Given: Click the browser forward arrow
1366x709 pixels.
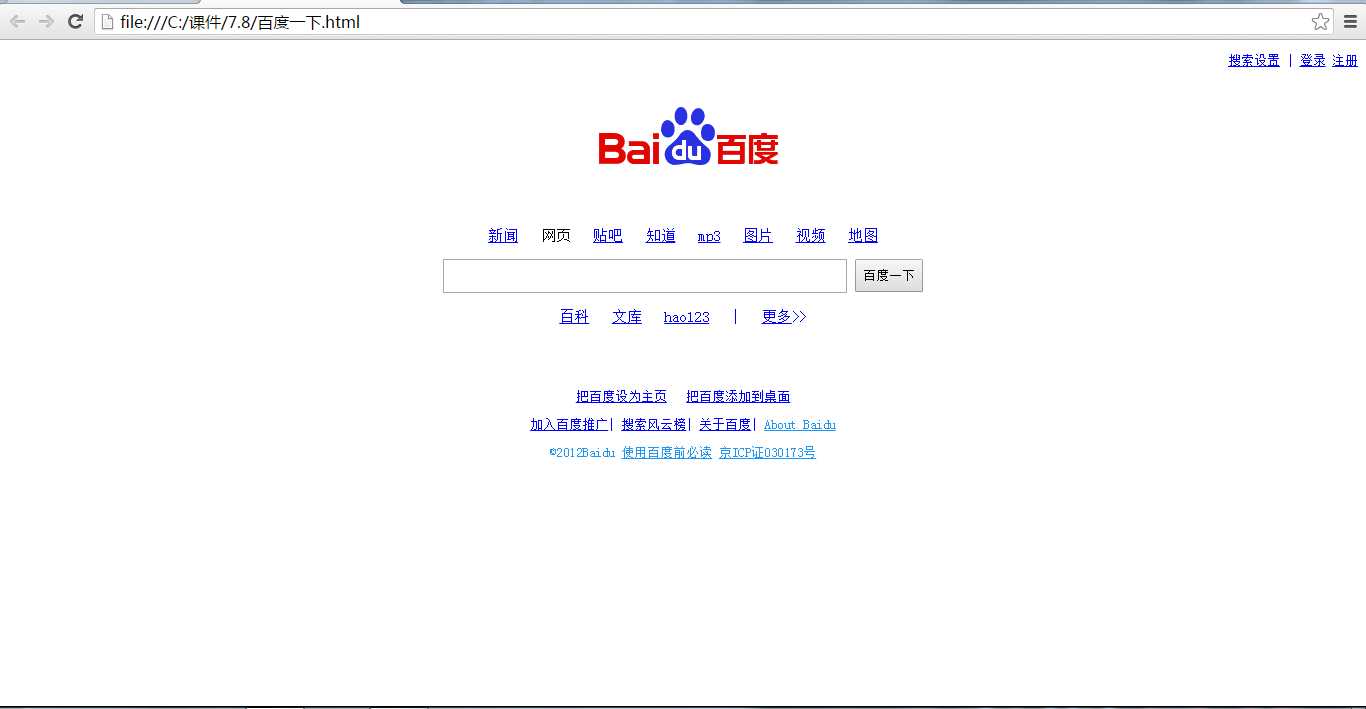Looking at the screenshot, I should (x=46, y=21).
